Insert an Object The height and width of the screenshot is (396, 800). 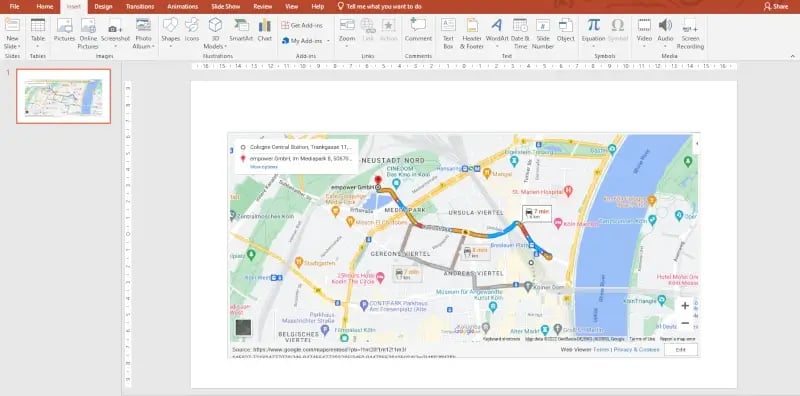tap(565, 31)
